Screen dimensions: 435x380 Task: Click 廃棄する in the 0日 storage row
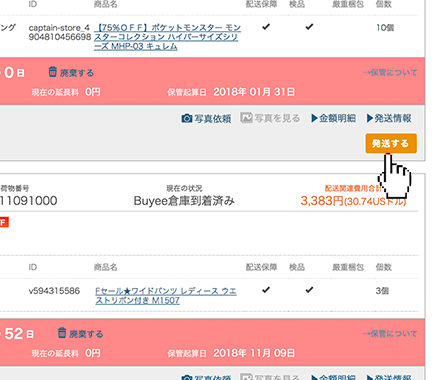click(77, 73)
